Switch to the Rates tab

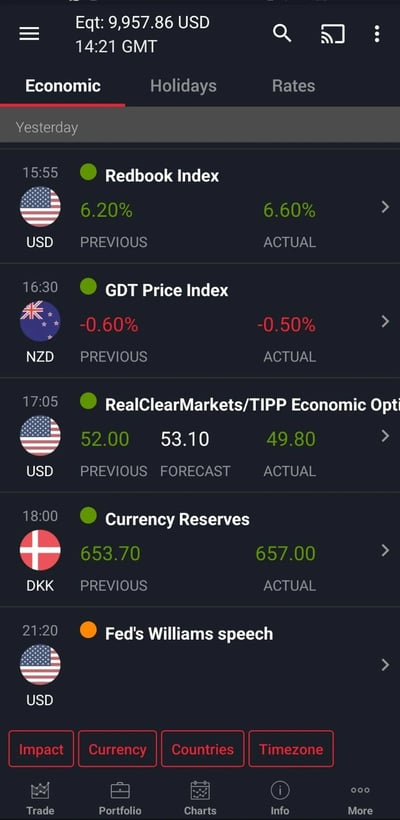click(x=293, y=86)
